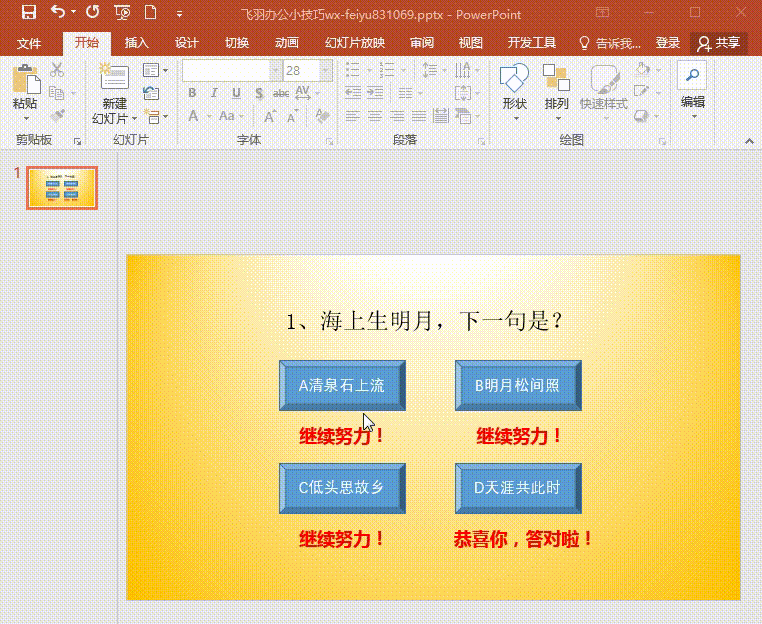The width and height of the screenshot is (762, 624).
Task: Switch to the 插入 tab
Action: (x=137, y=43)
